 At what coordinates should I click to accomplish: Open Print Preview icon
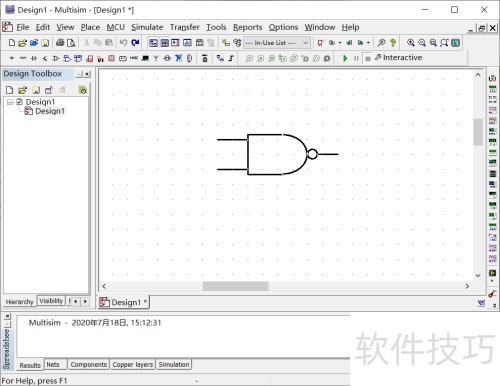(71, 43)
